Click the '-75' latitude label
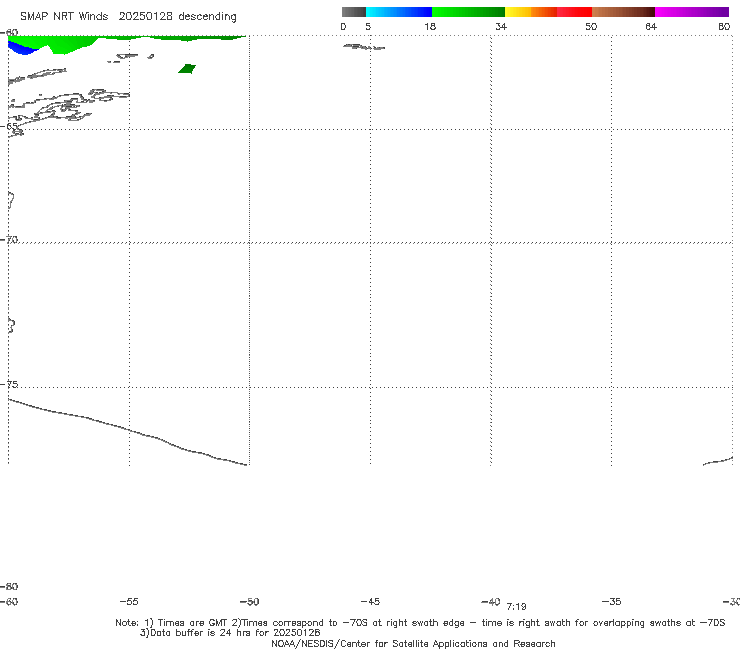The height and width of the screenshot is (650, 740). 9,384
